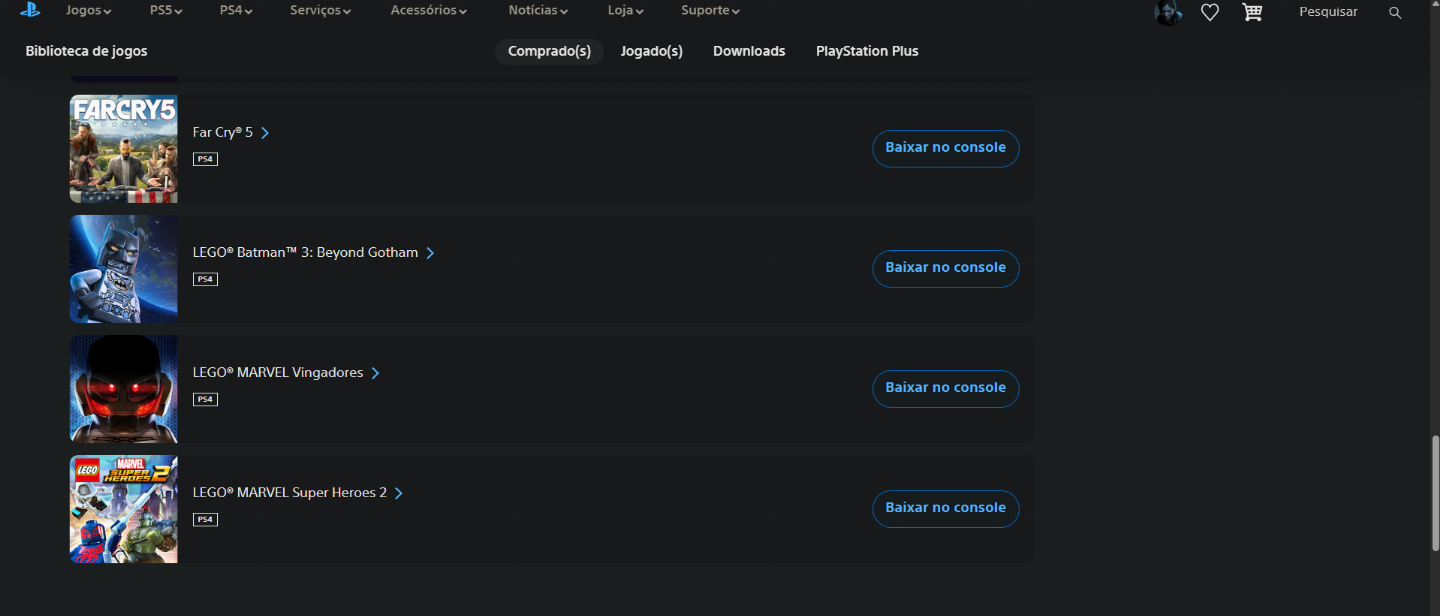
Task: Switch to the Downloads tab
Action: [749, 51]
